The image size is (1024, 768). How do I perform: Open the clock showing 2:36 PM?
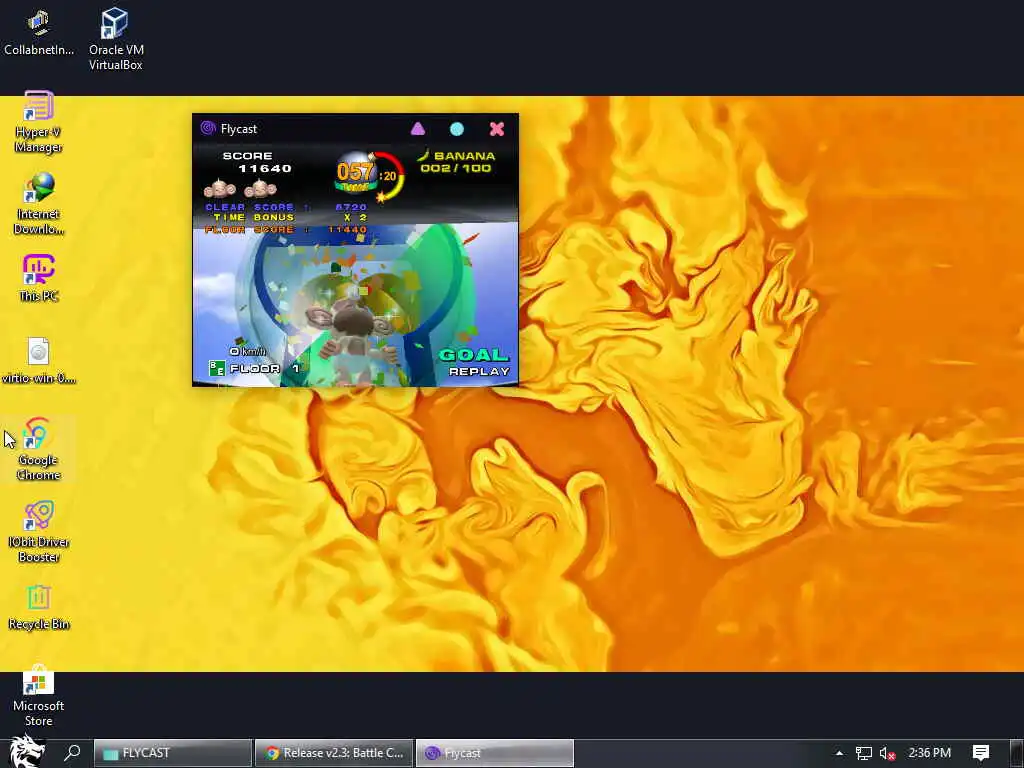coord(929,753)
